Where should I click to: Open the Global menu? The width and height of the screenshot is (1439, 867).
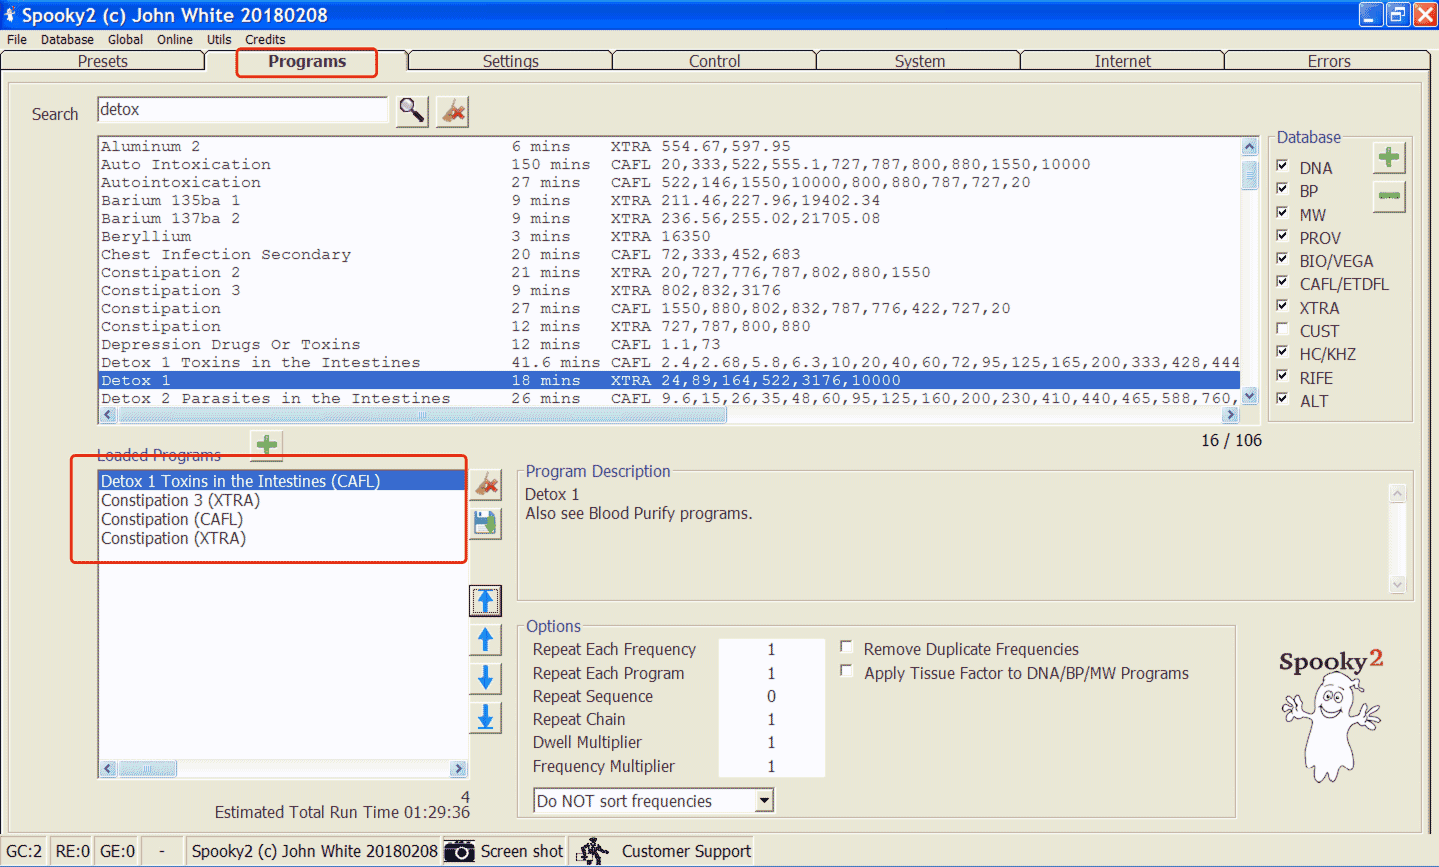125,39
